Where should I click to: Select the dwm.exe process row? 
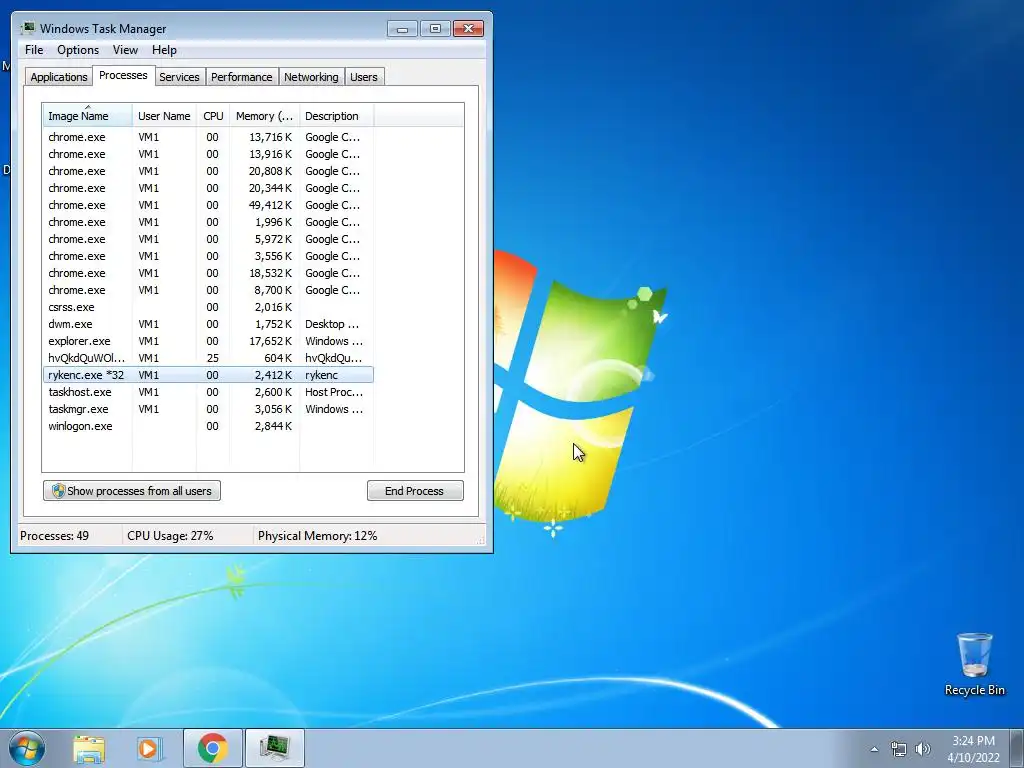[x=208, y=324]
